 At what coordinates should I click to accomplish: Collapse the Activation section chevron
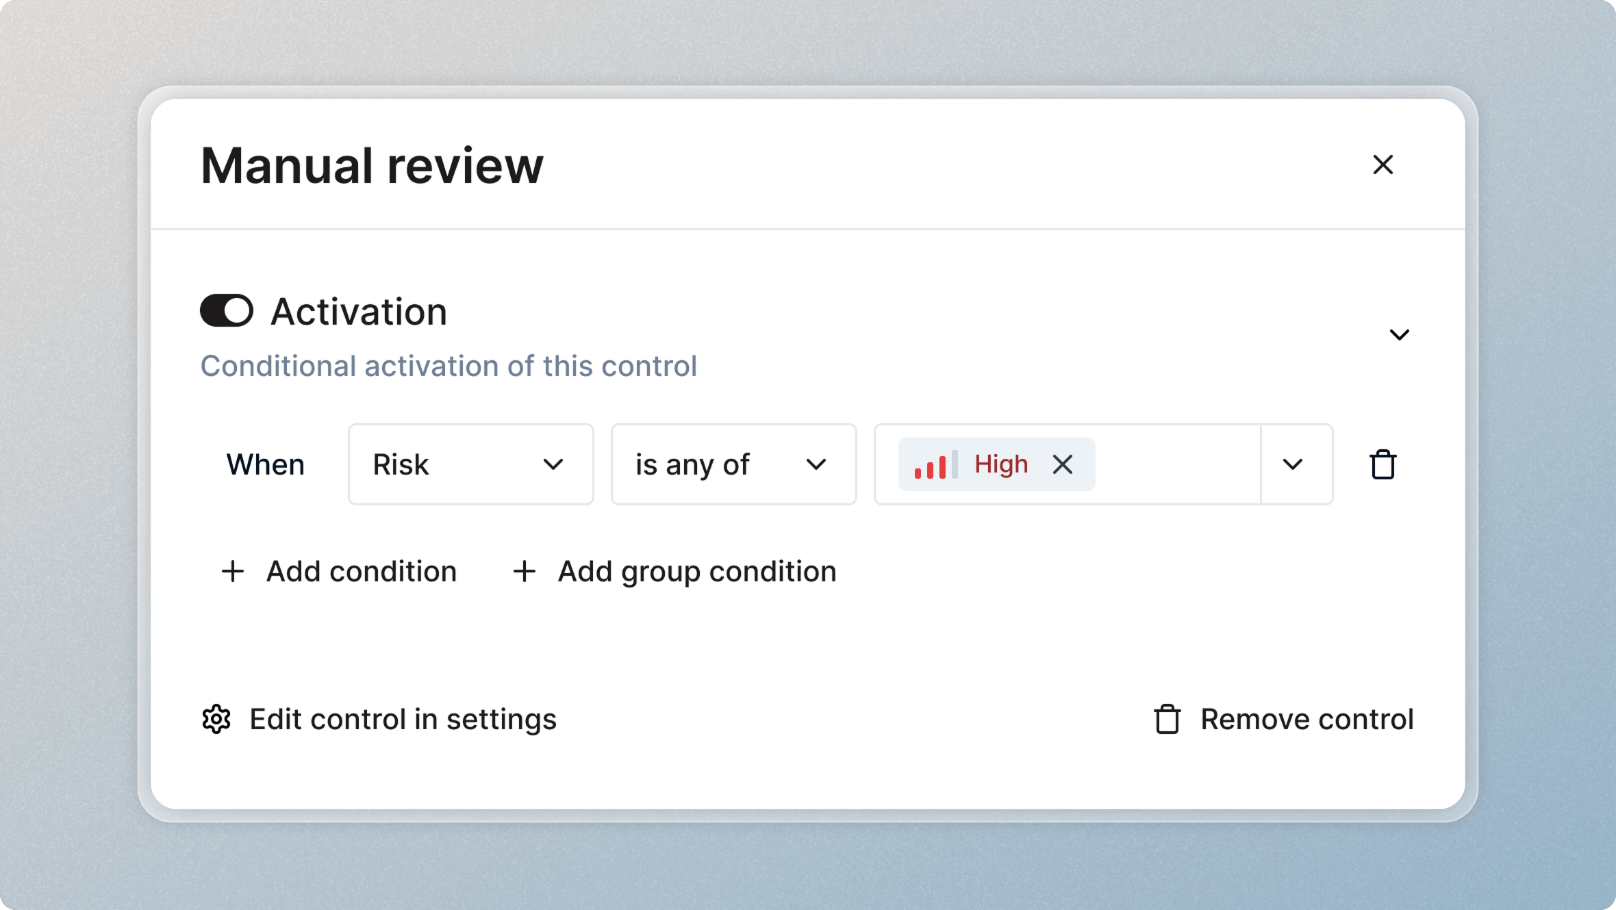1399,335
